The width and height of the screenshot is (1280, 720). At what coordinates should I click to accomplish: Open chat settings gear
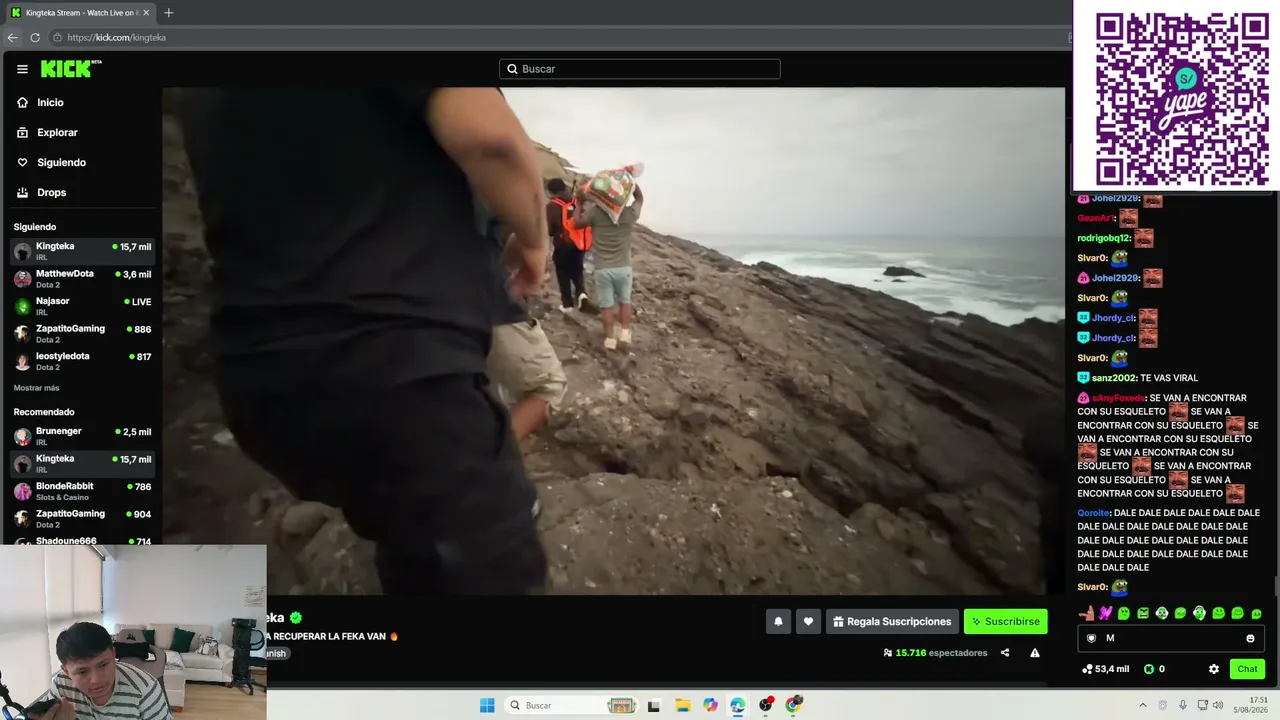click(x=1214, y=669)
